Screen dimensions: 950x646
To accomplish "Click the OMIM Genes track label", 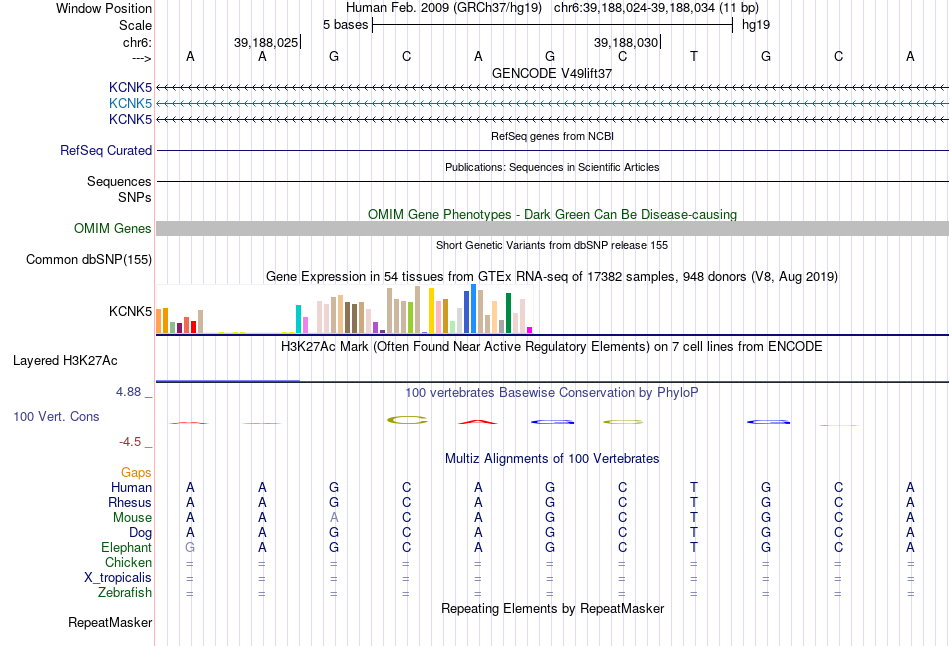I will [x=113, y=228].
